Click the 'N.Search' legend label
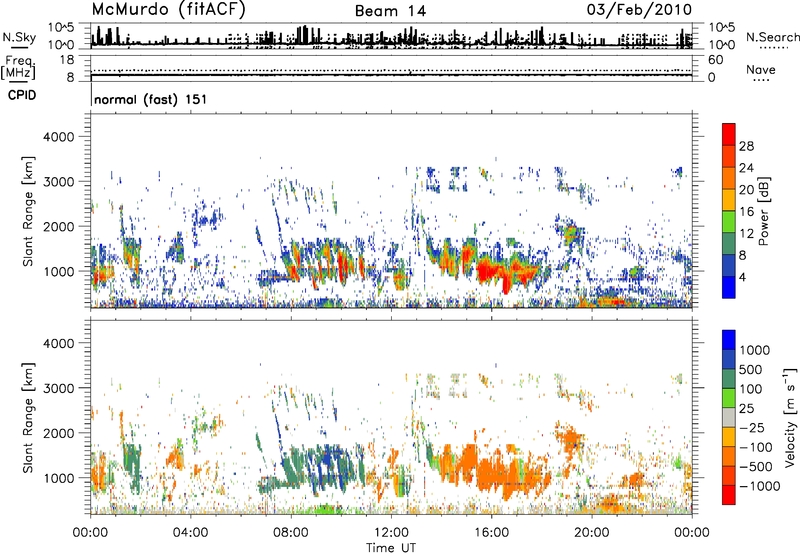The image size is (800, 554). tap(772, 37)
